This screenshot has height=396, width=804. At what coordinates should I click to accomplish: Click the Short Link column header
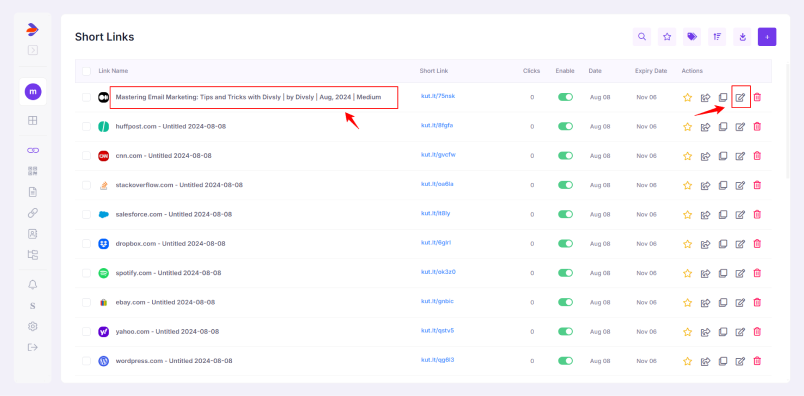tap(434, 71)
